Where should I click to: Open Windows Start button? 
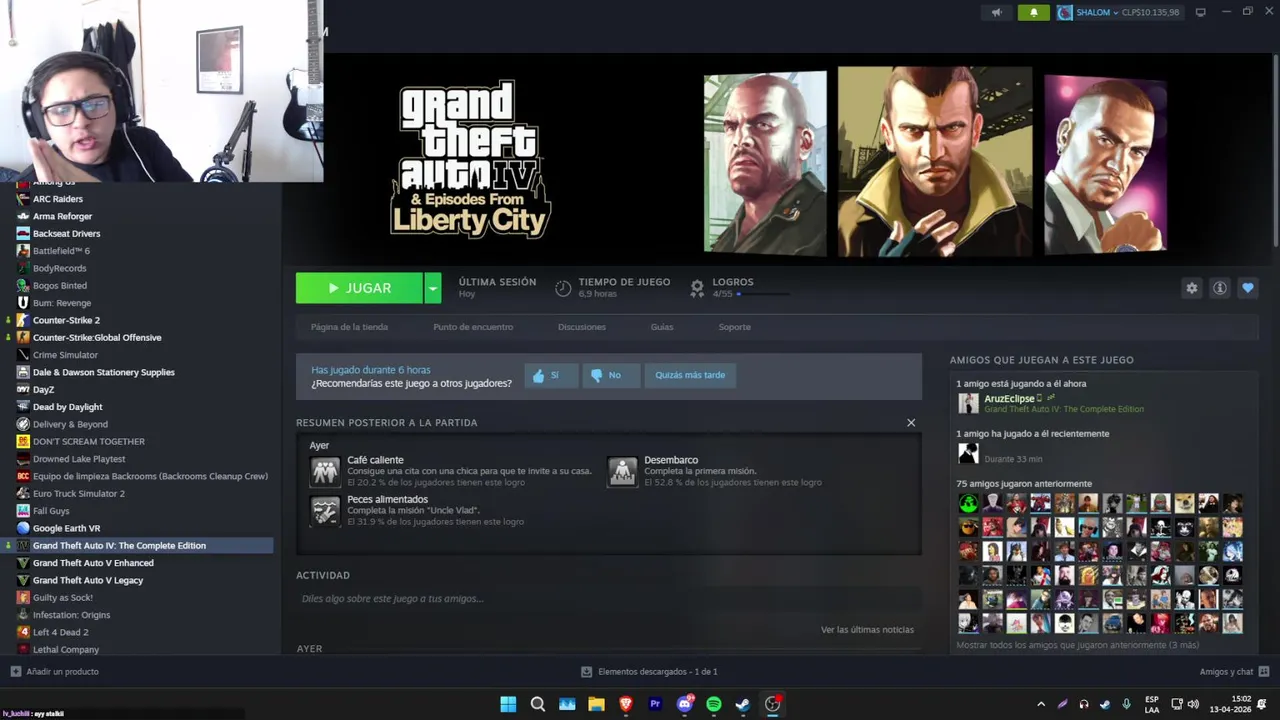coord(508,704)
